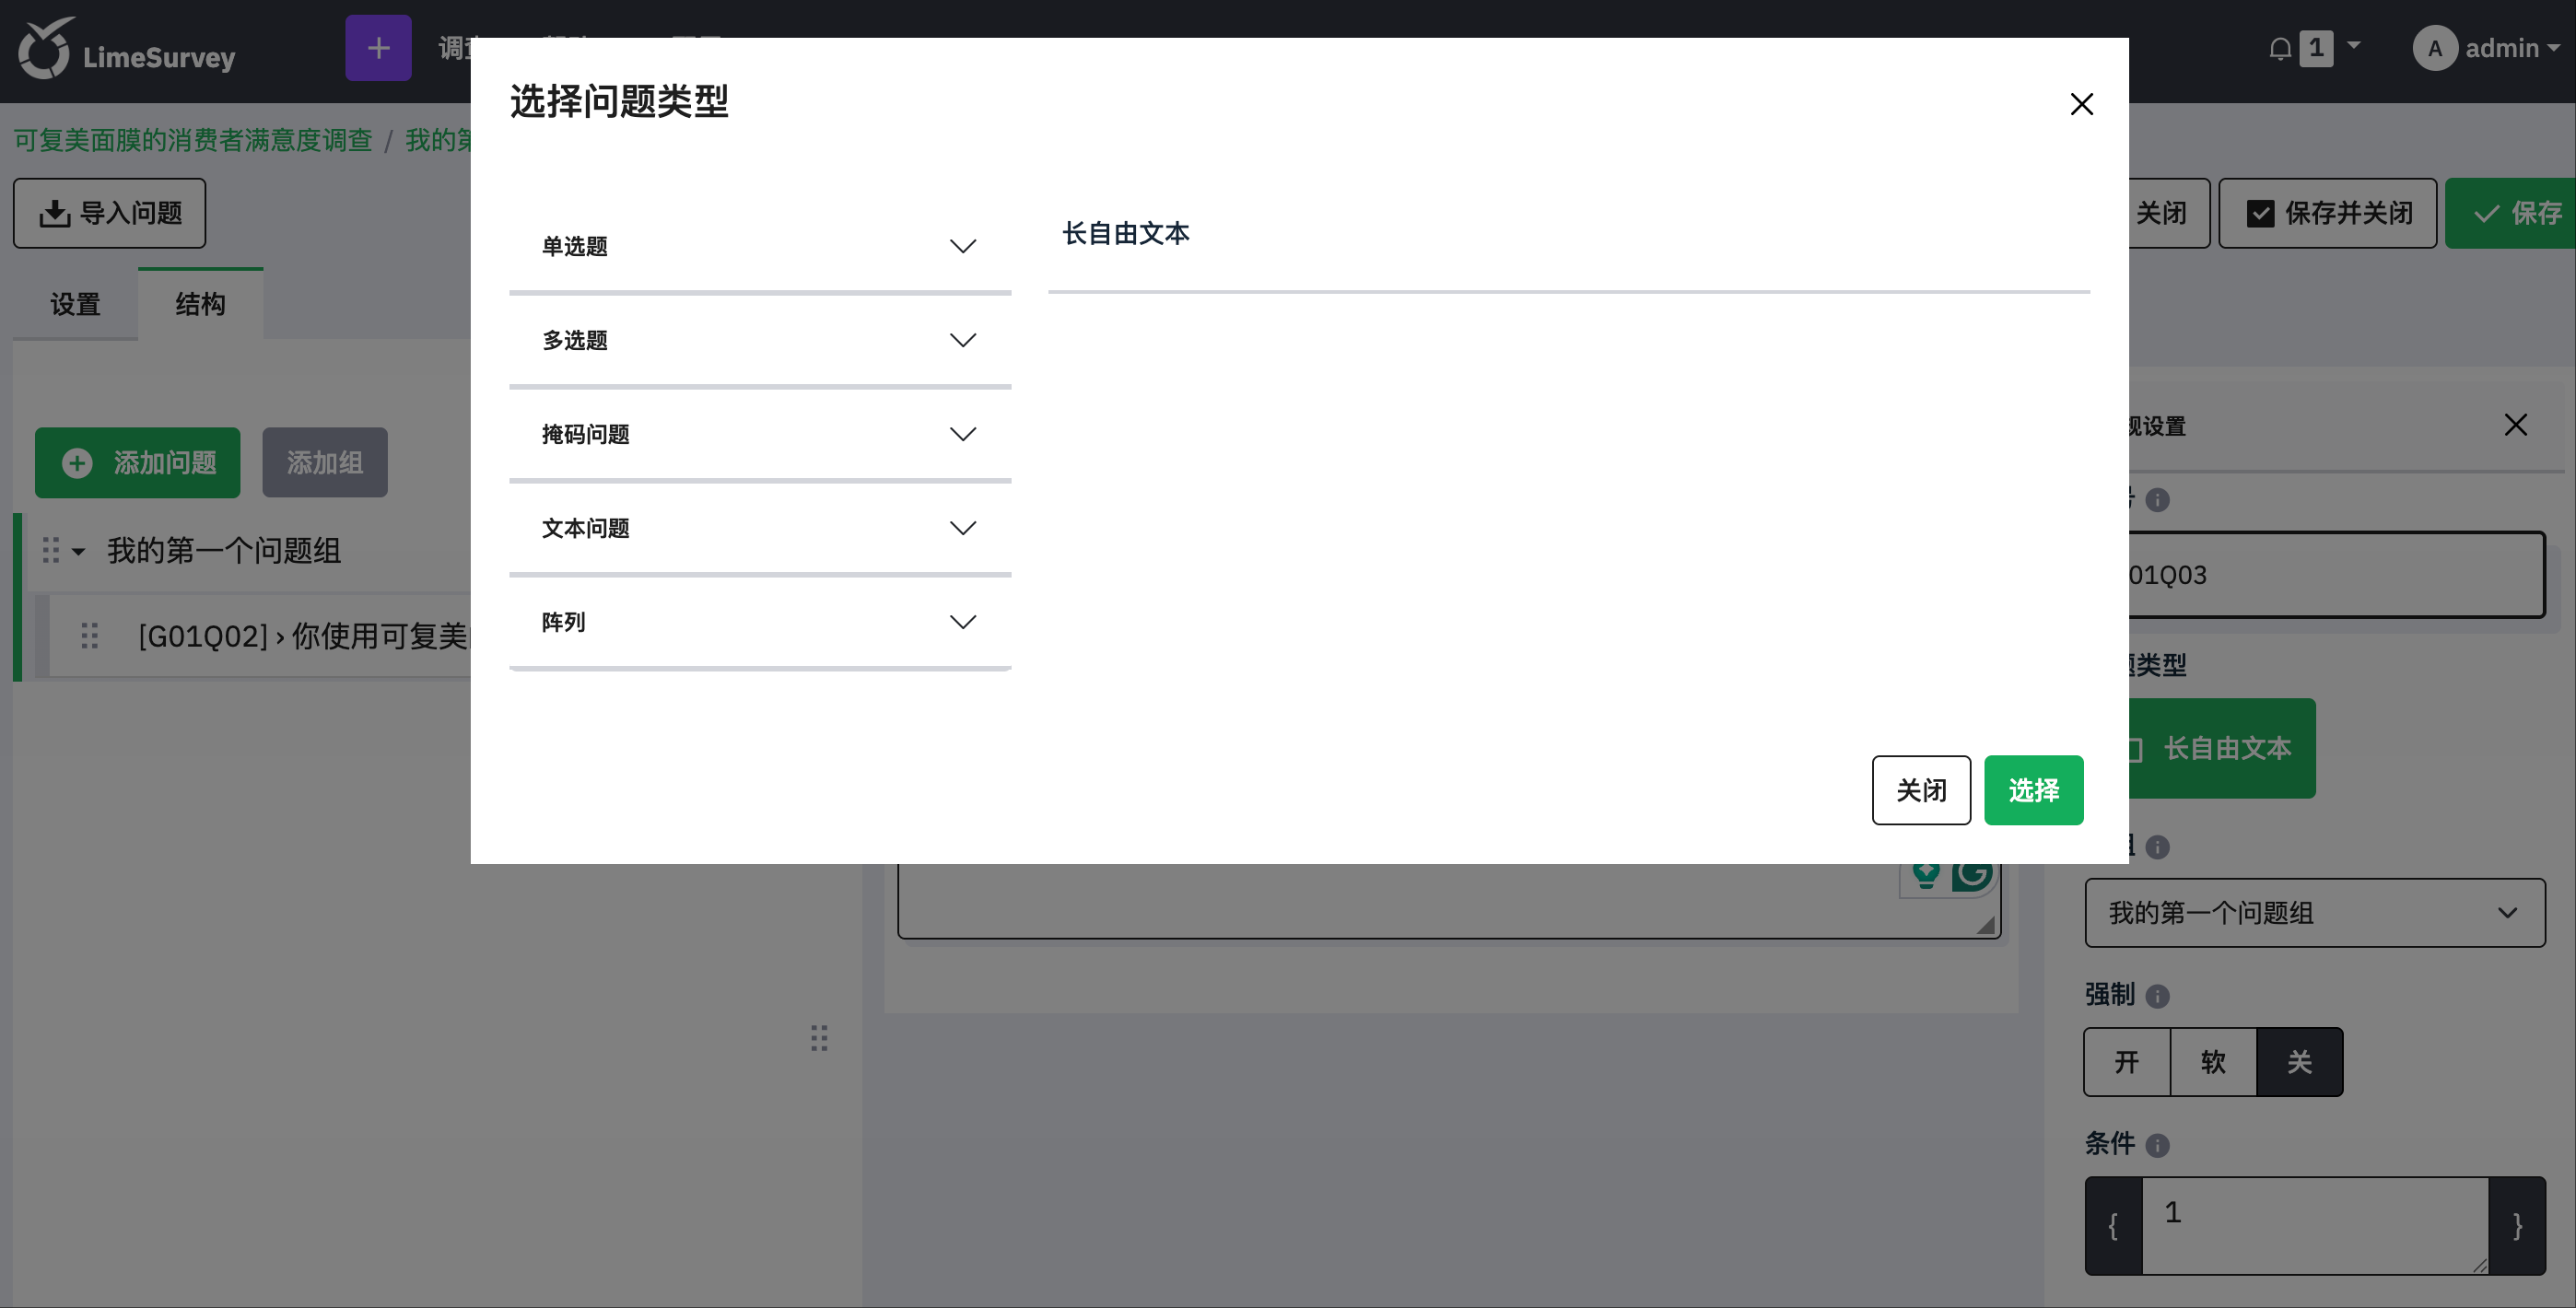Click the 导入问题 button
Viewport: 2576px width, 1308px height.
pos(109,213)
